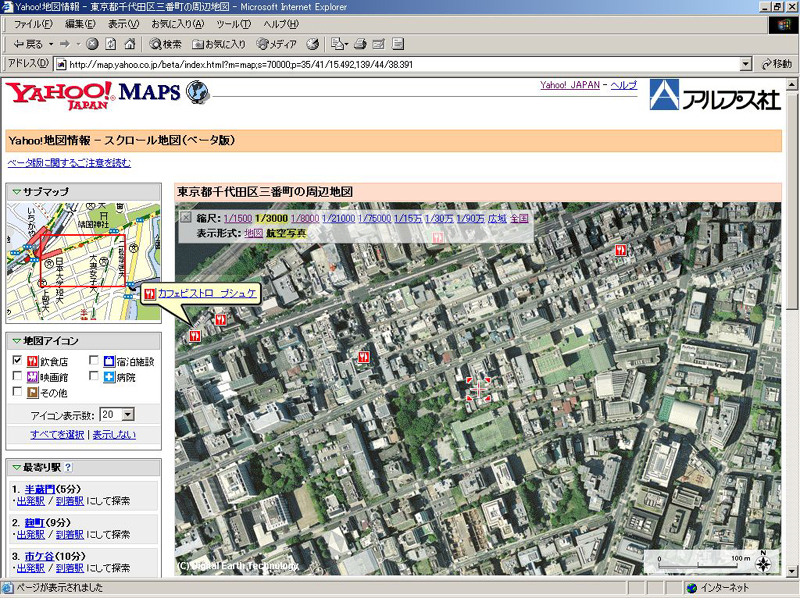Enable the 宿泊施設 (lodging) checkbox
Viewport: 800px width, 598px height.
(93, 360)
